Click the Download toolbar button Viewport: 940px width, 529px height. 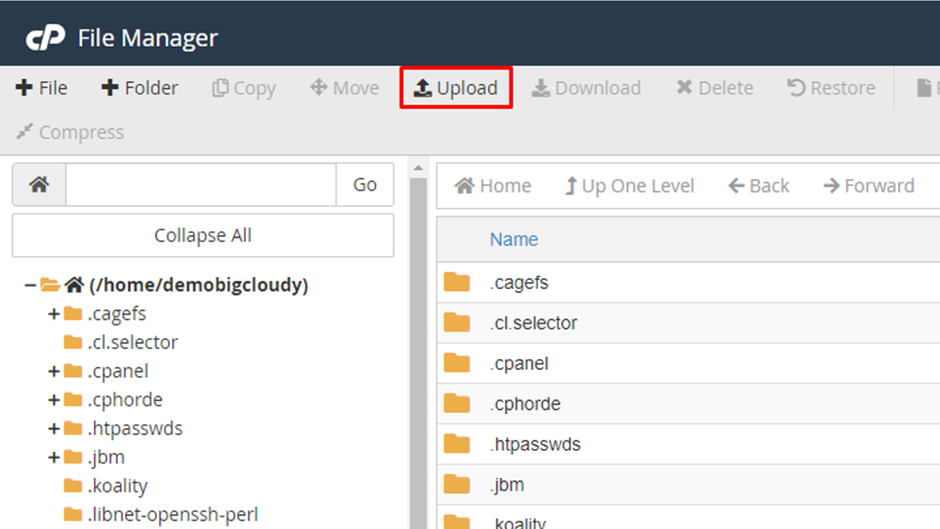pyautogui.click(x=586, y=88)
